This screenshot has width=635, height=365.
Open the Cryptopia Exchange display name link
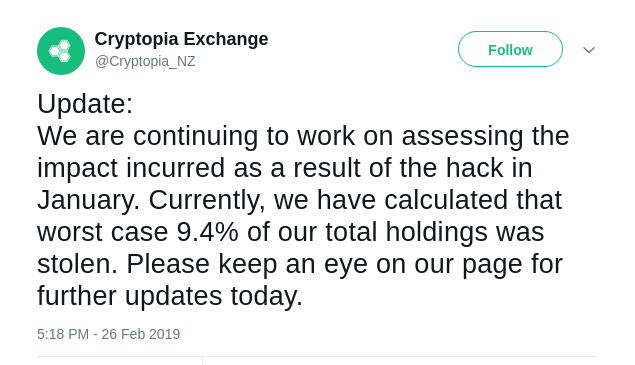[x=181, y=39]
